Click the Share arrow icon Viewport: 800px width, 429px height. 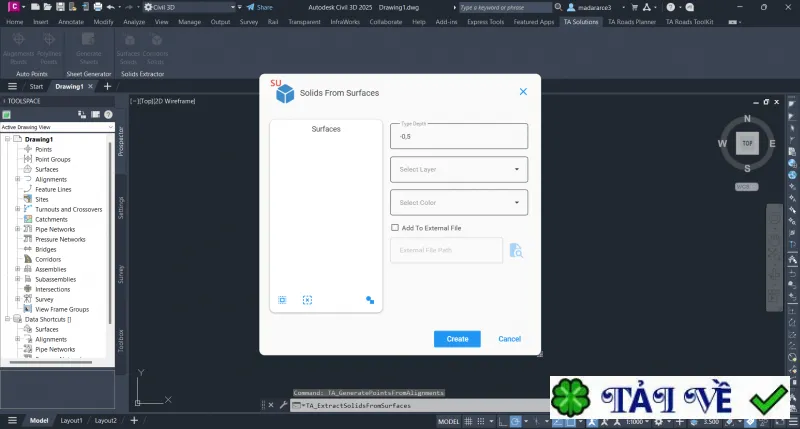coord(251,7)
